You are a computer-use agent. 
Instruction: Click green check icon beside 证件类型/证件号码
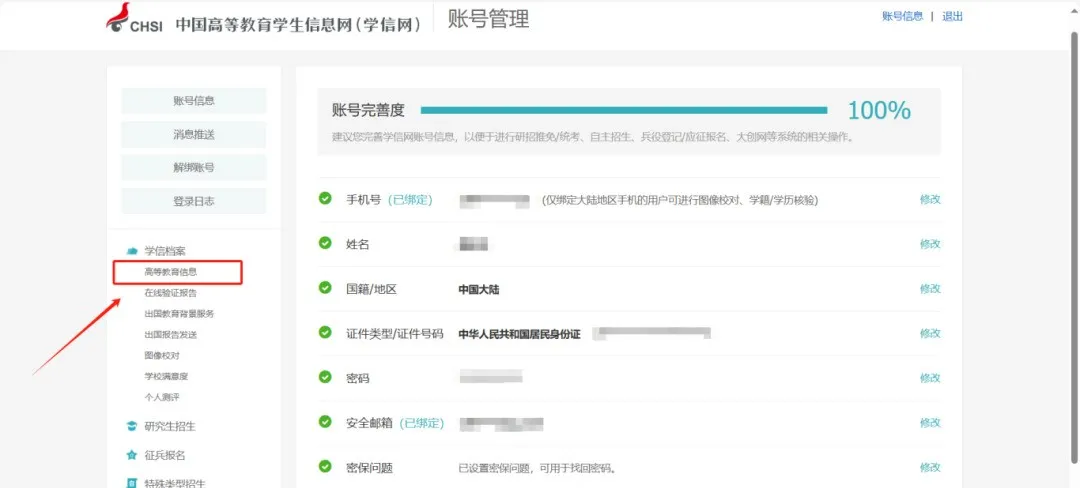click(325, 332)
